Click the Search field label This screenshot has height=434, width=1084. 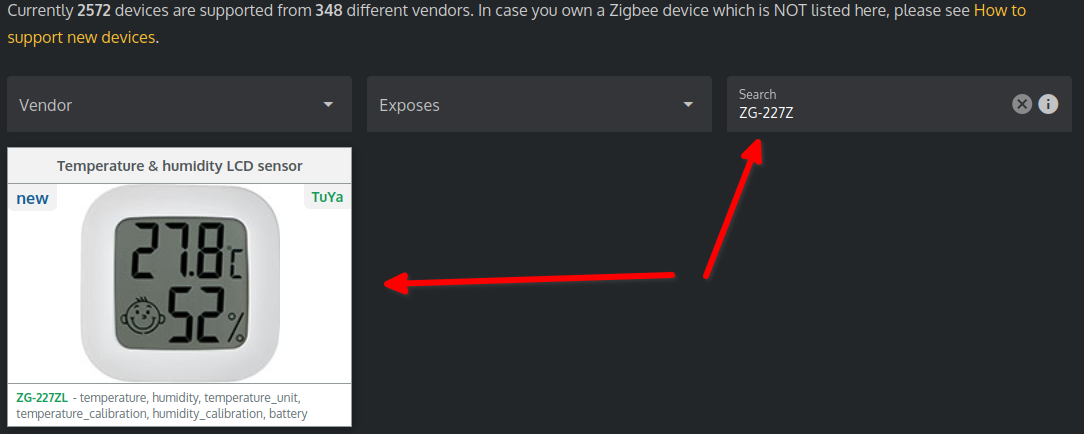point(758,95)
